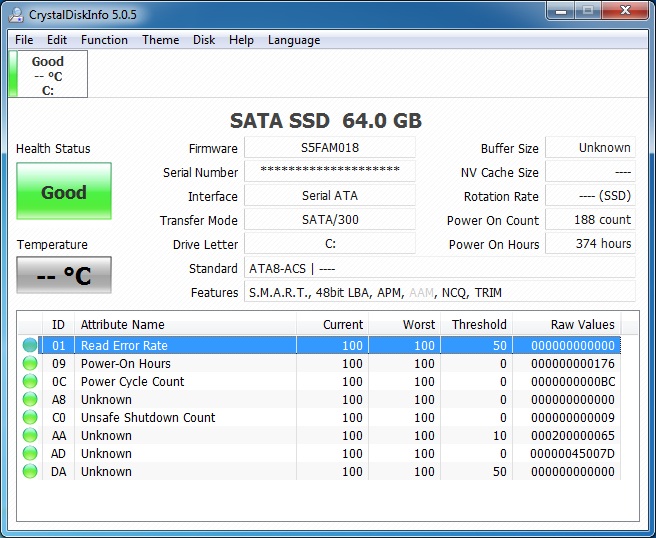Click the green status circle for Power Cycle Count
Image resolution: width=656 pixels, height=538 pixels.
[x=30, y=381]
